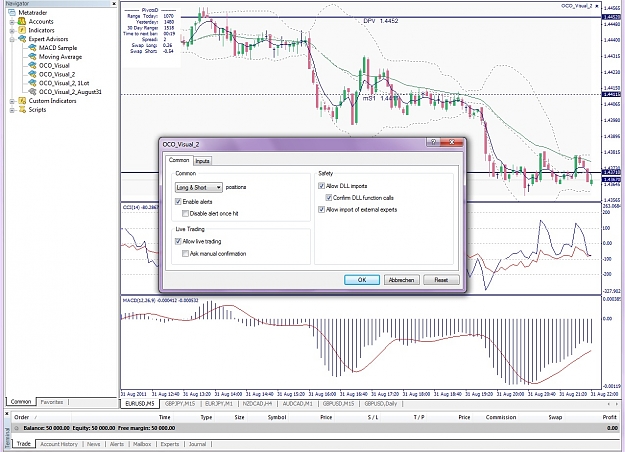
Task: Select the Common tab in OCO_Visual_2 dialog
Action: (179, 160)
